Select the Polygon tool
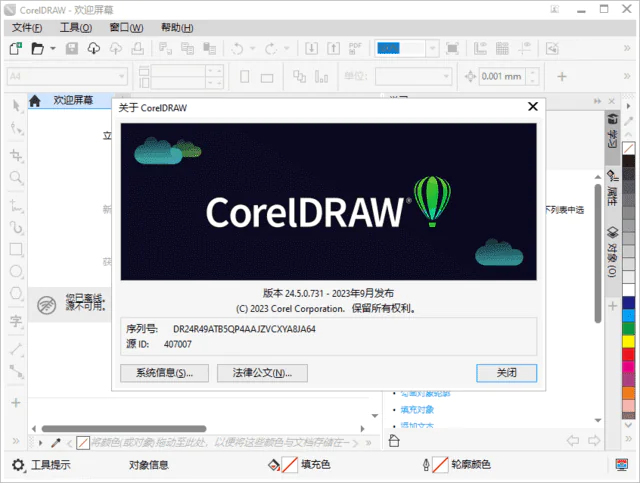Screen dimensions: 640x483 pyautogui.click(x=16, y=293)
